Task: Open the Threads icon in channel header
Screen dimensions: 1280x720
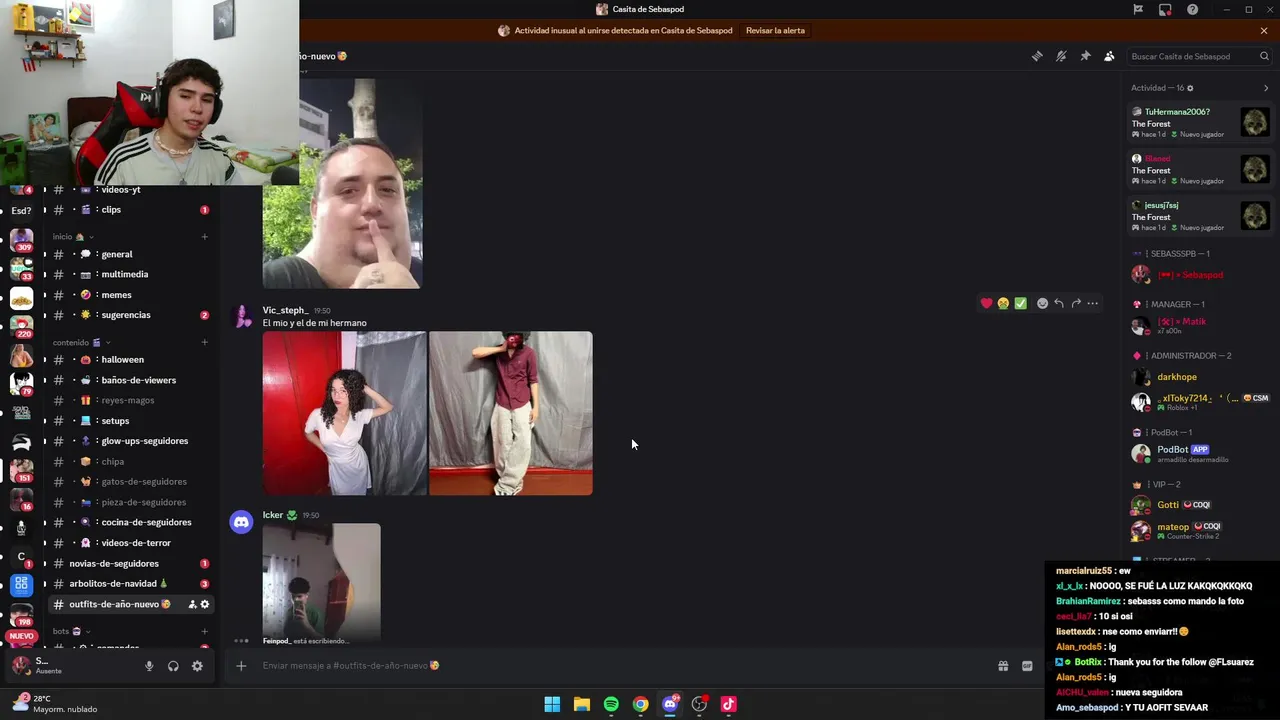Action: pos(1037,56)
